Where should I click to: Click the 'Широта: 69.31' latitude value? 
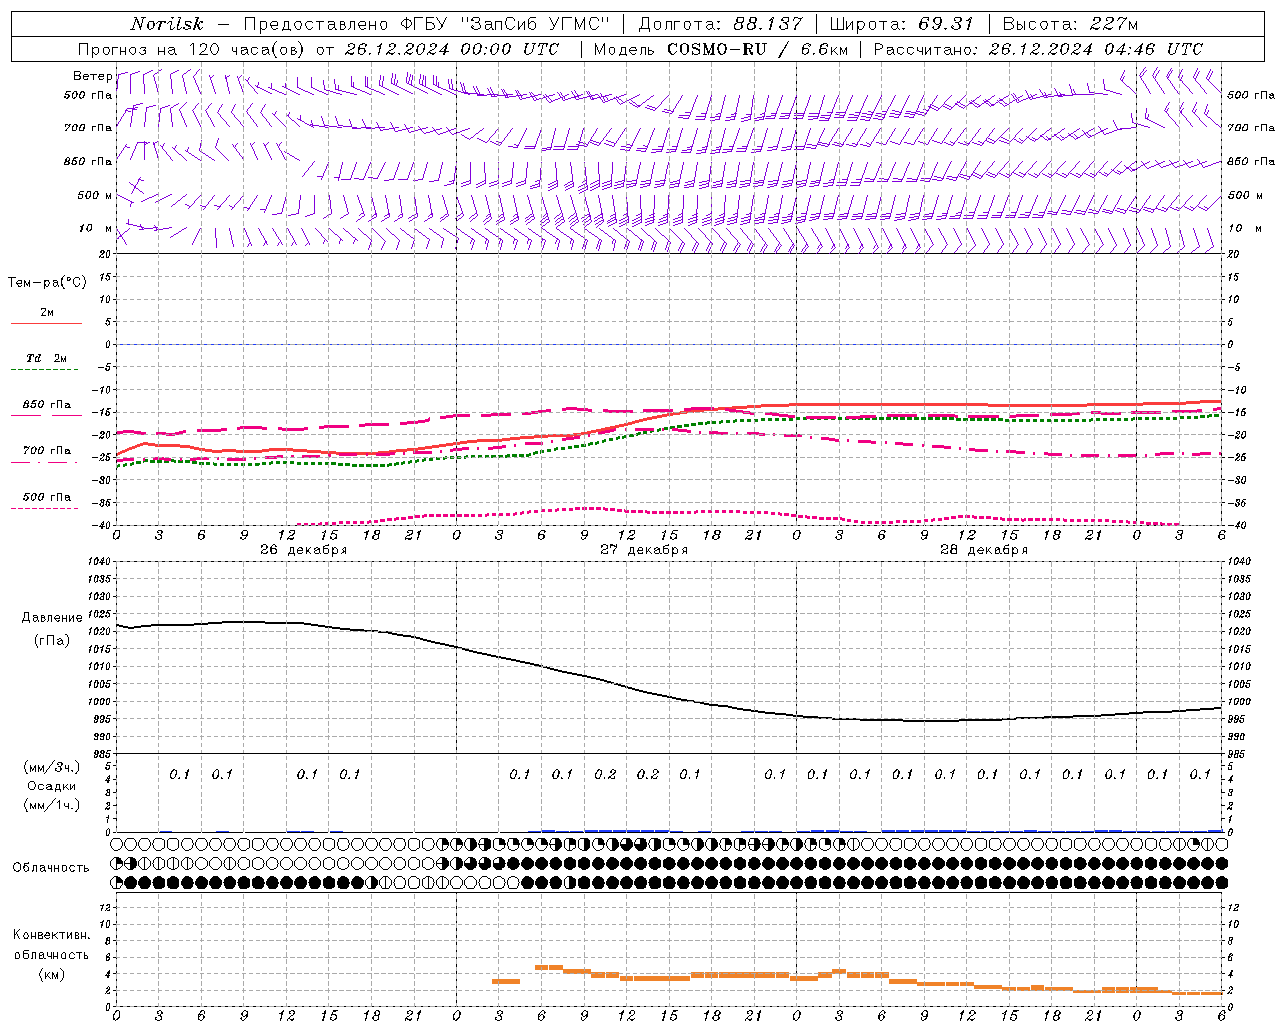[901, 24]
